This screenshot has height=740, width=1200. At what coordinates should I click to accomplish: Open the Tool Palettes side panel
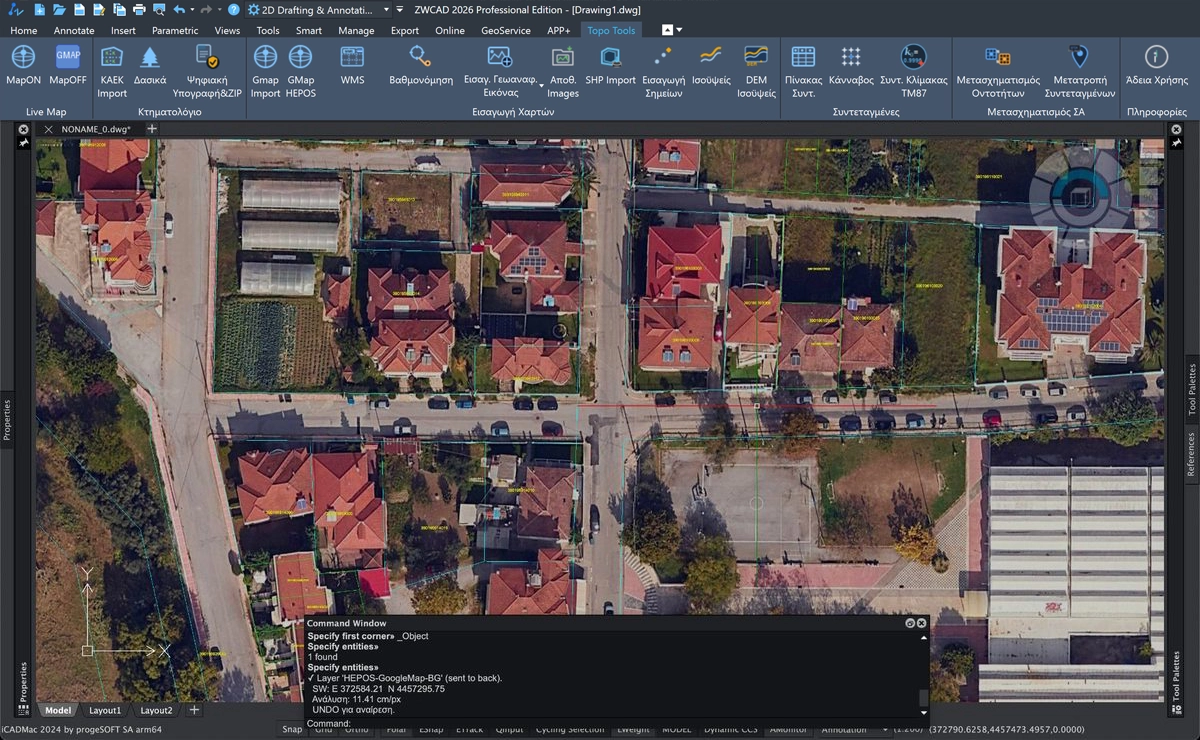(1192, 390)
